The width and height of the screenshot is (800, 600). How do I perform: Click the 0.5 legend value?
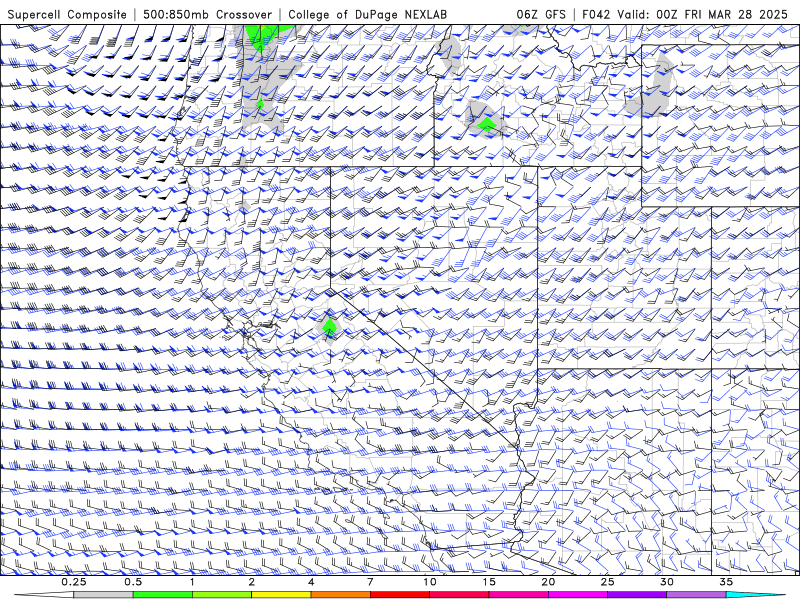[x=133, y=582]
